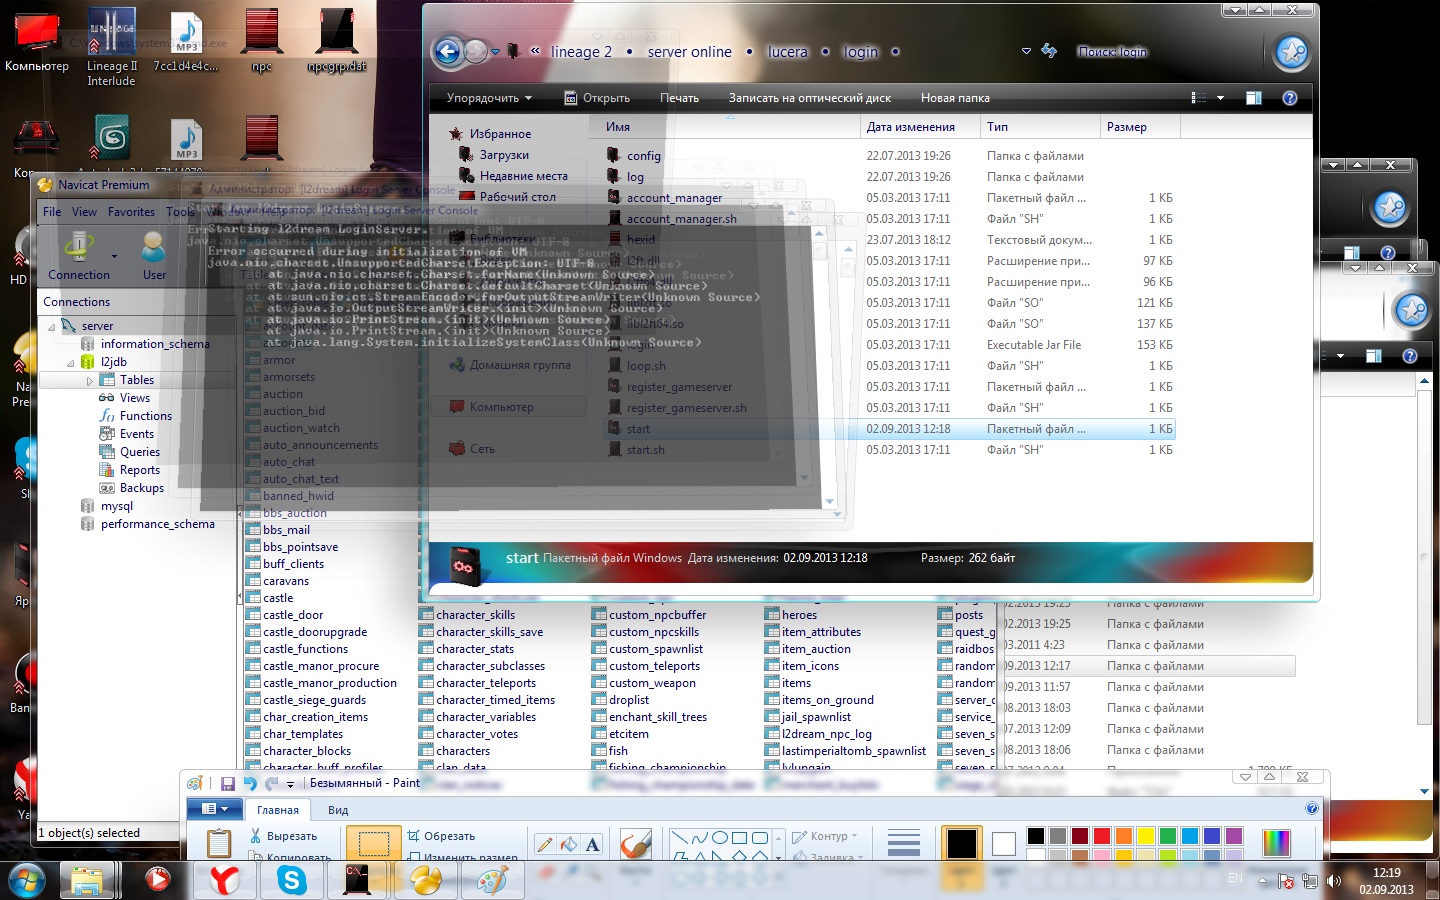Open the Connection dropdown arrow in Navicat
Viewport: 1440px width, 900px height.
point(114,256)
